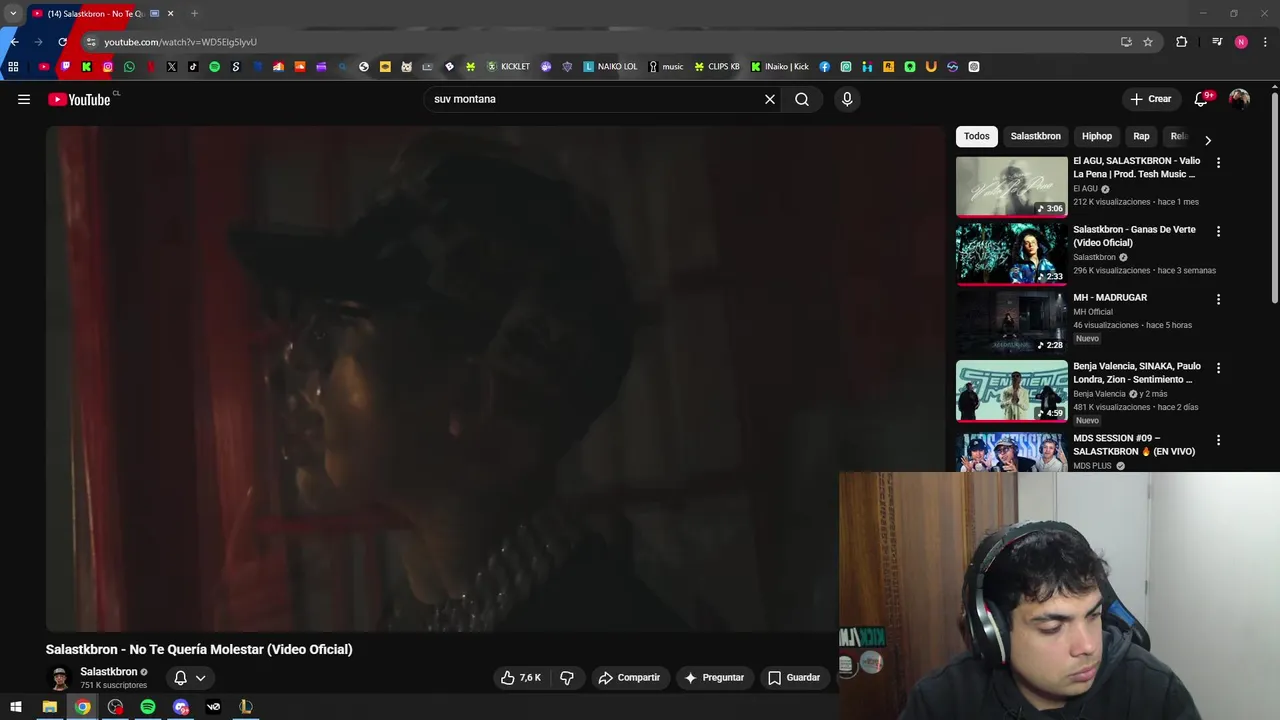Open options for 'Ganas De Verte' video
Screen dimensions: 1280x720
(x=1218, y=231)
